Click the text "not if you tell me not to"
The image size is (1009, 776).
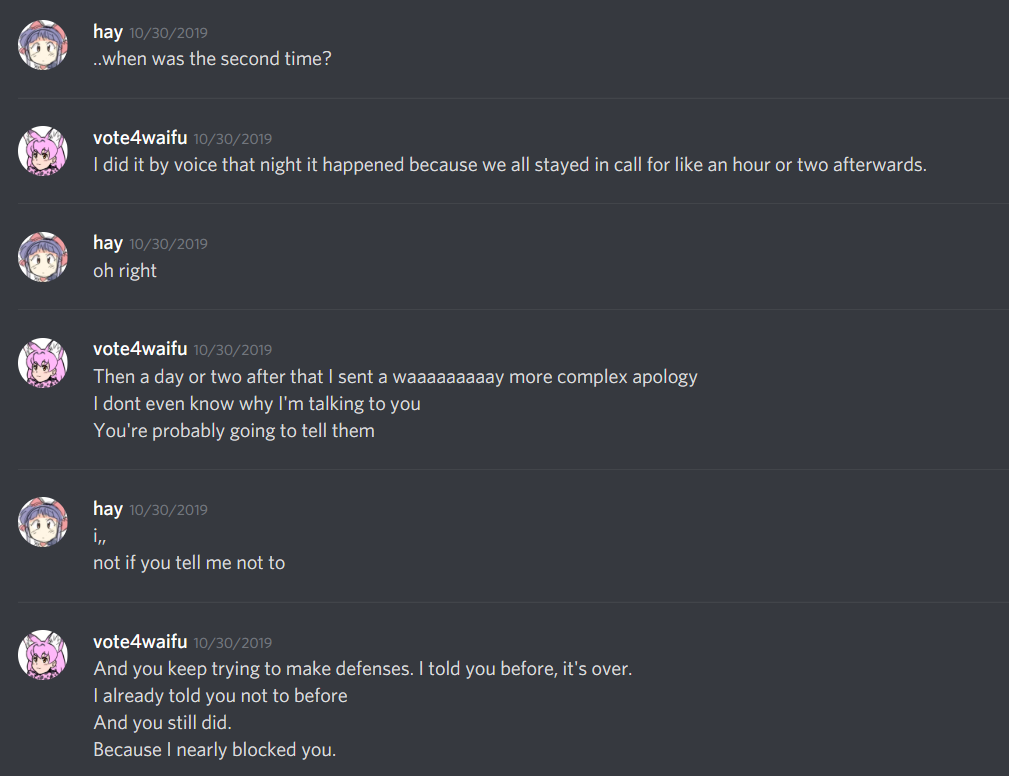[x=189, y=563]
